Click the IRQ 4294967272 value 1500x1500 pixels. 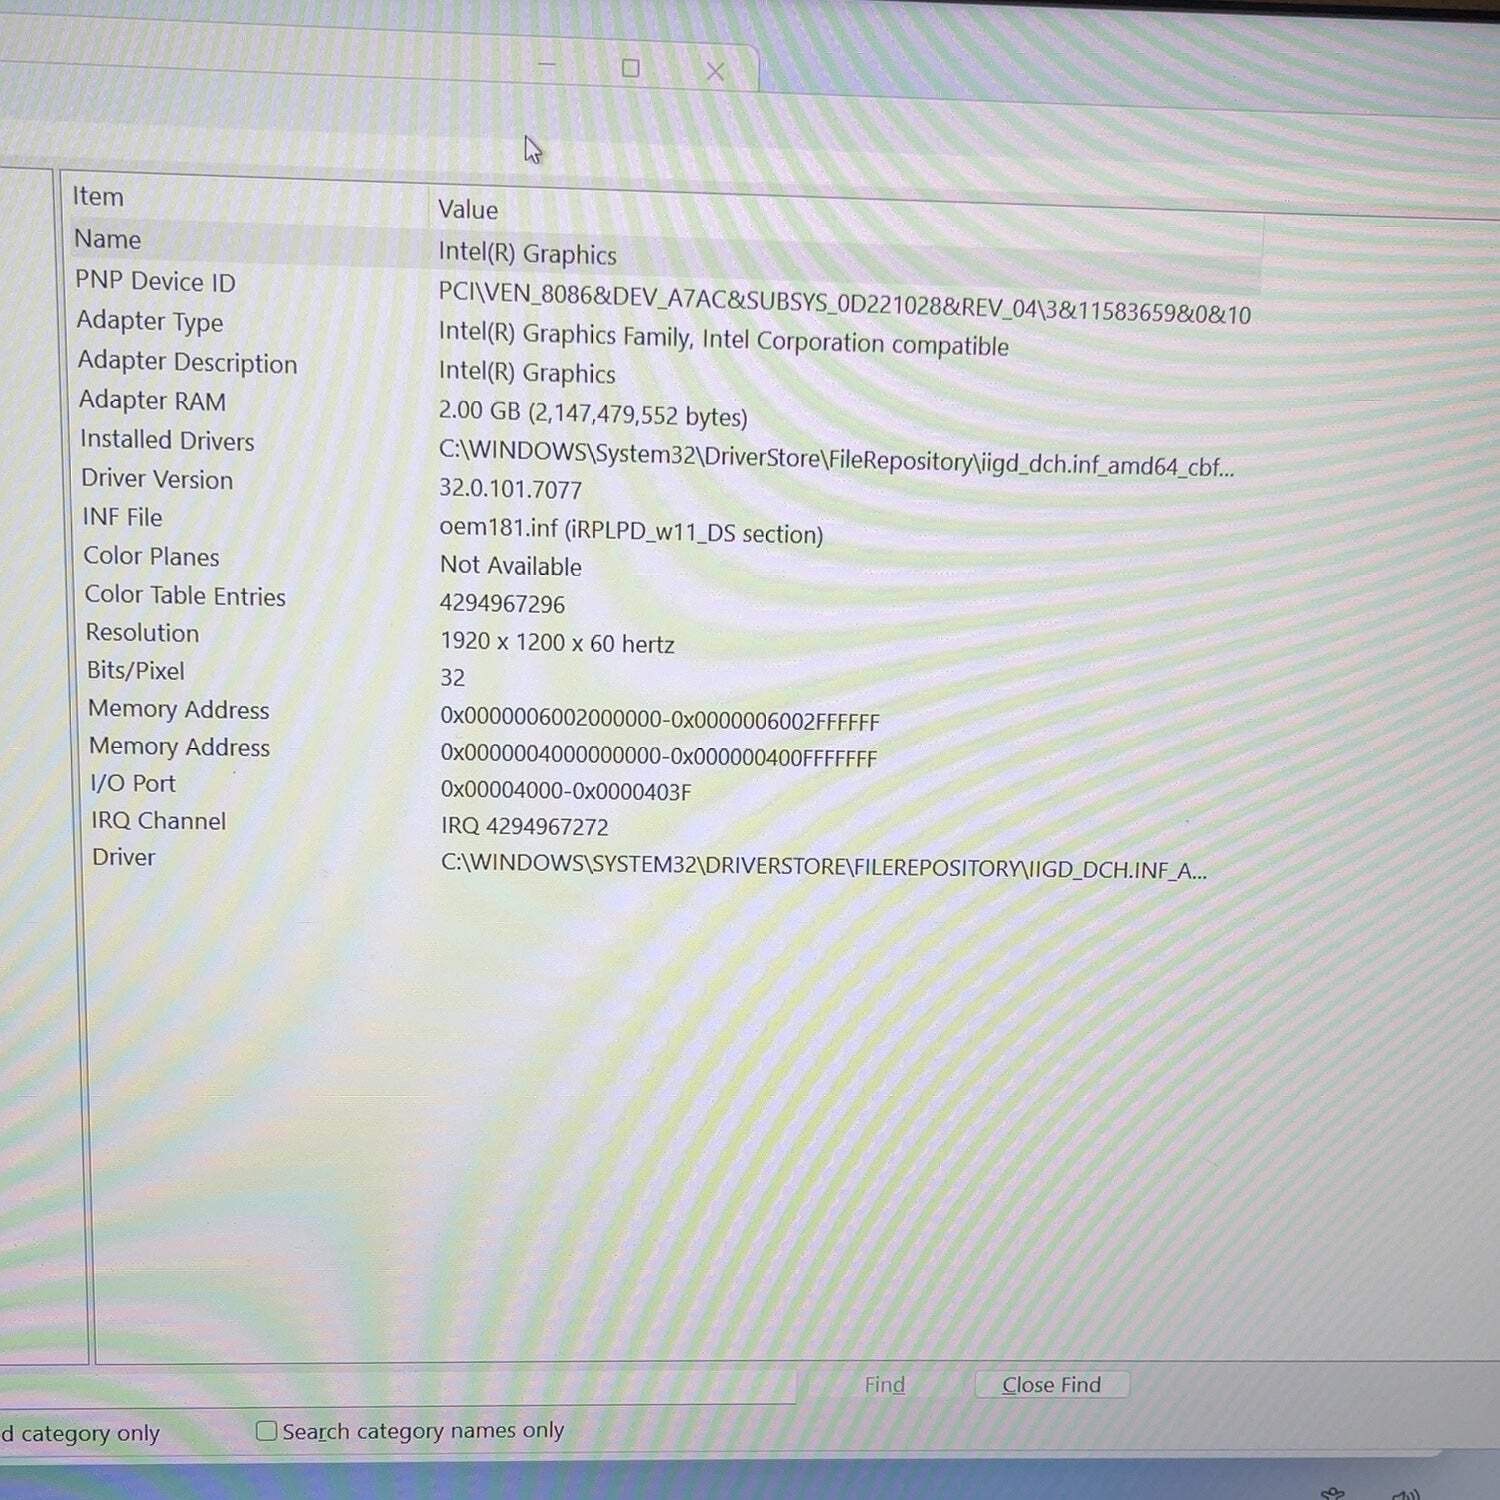pos(524,826)
